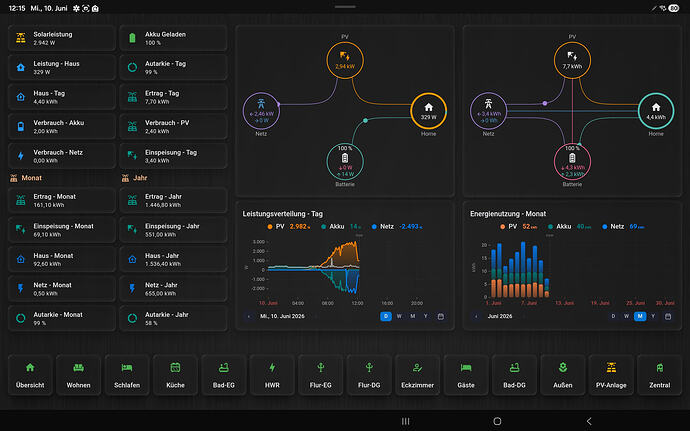Tap the Home node showing 4,4 kWh
690x431 pixels.
click(x=656, y=111)
